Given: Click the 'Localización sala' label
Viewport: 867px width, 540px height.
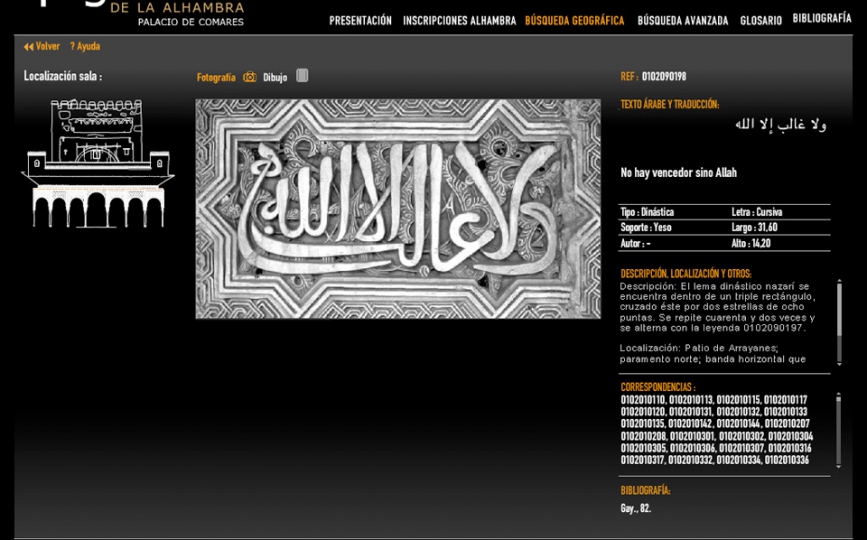Looking at the screenshot, I should pos(63,76).
